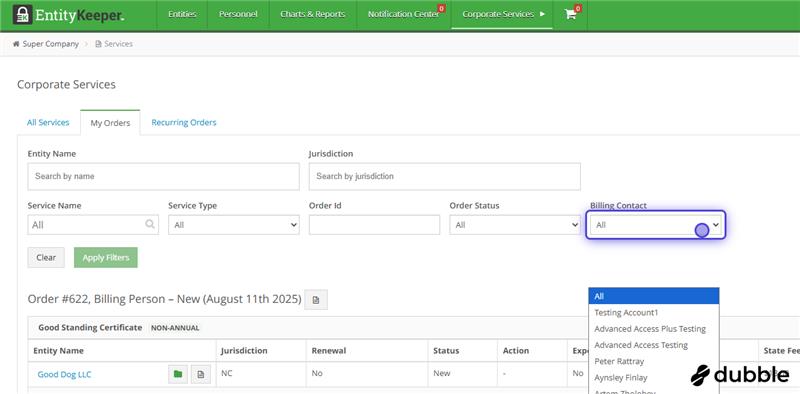Open document icon next to Order #622
800x394 pixels.
tap(316, 300)
